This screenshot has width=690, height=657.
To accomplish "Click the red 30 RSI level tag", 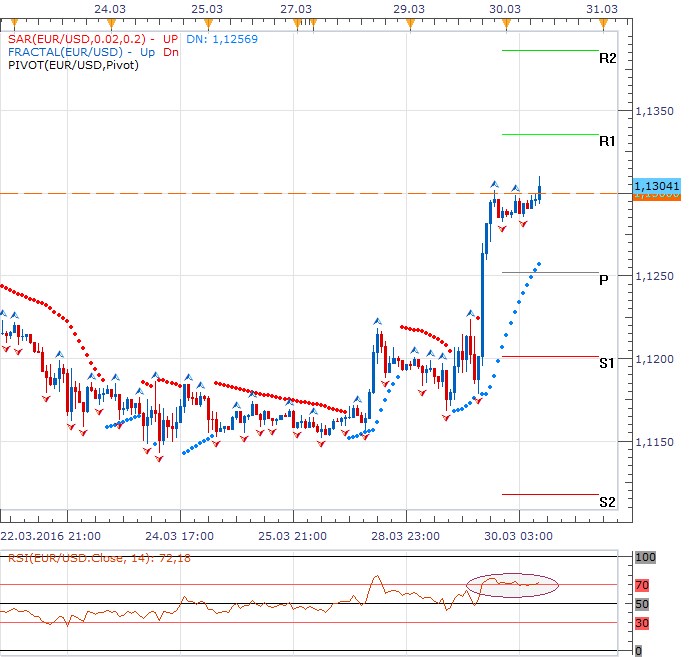I will (x=644, y=623).
